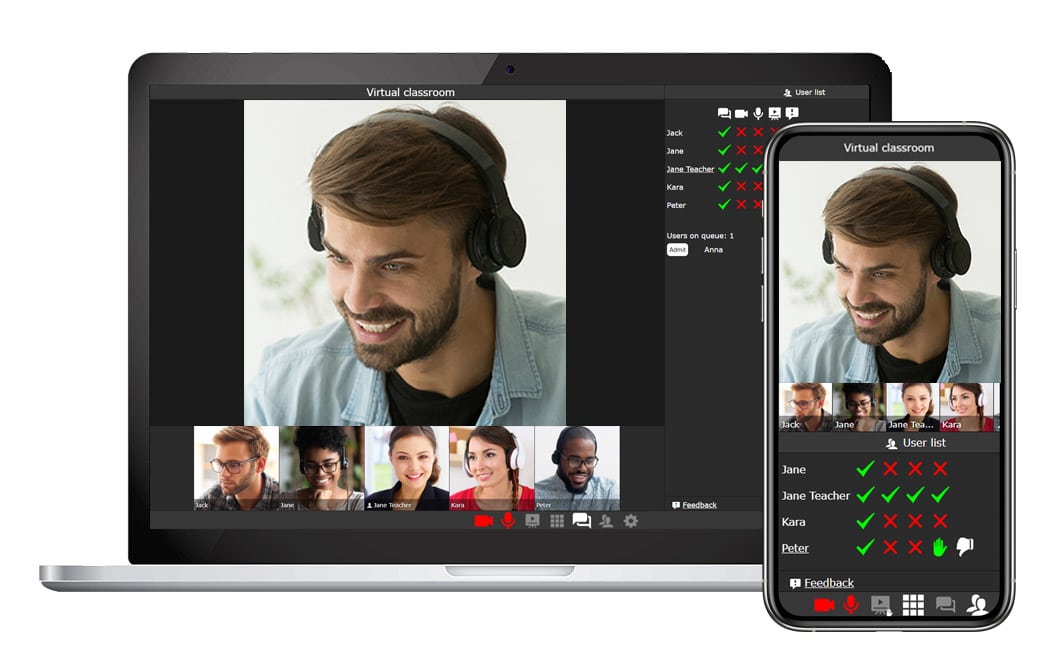Toggle Peter's chat checkmark on phone user list

(865, 548)
